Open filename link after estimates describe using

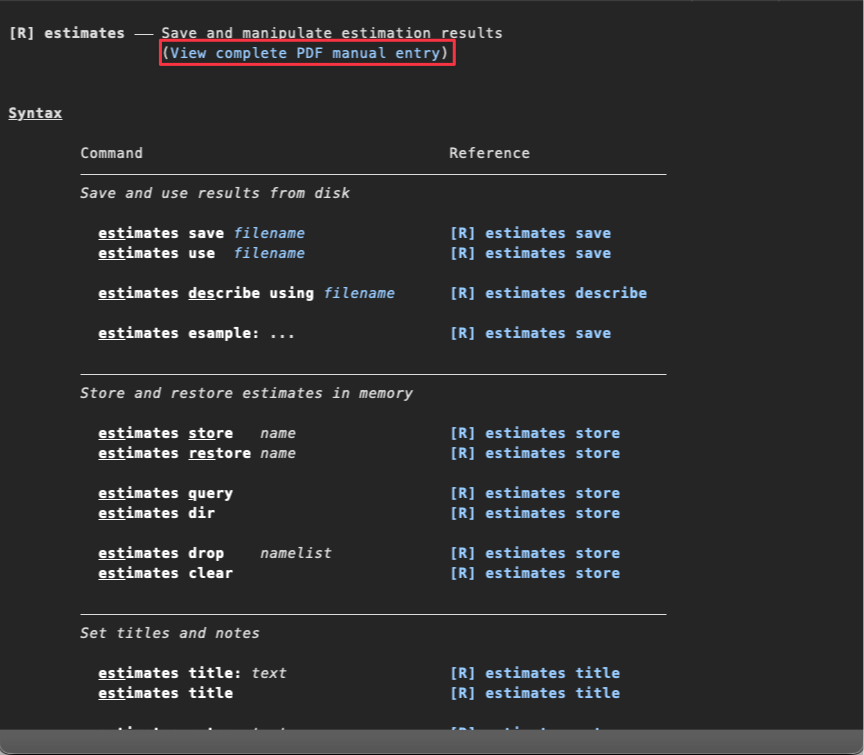359,293
